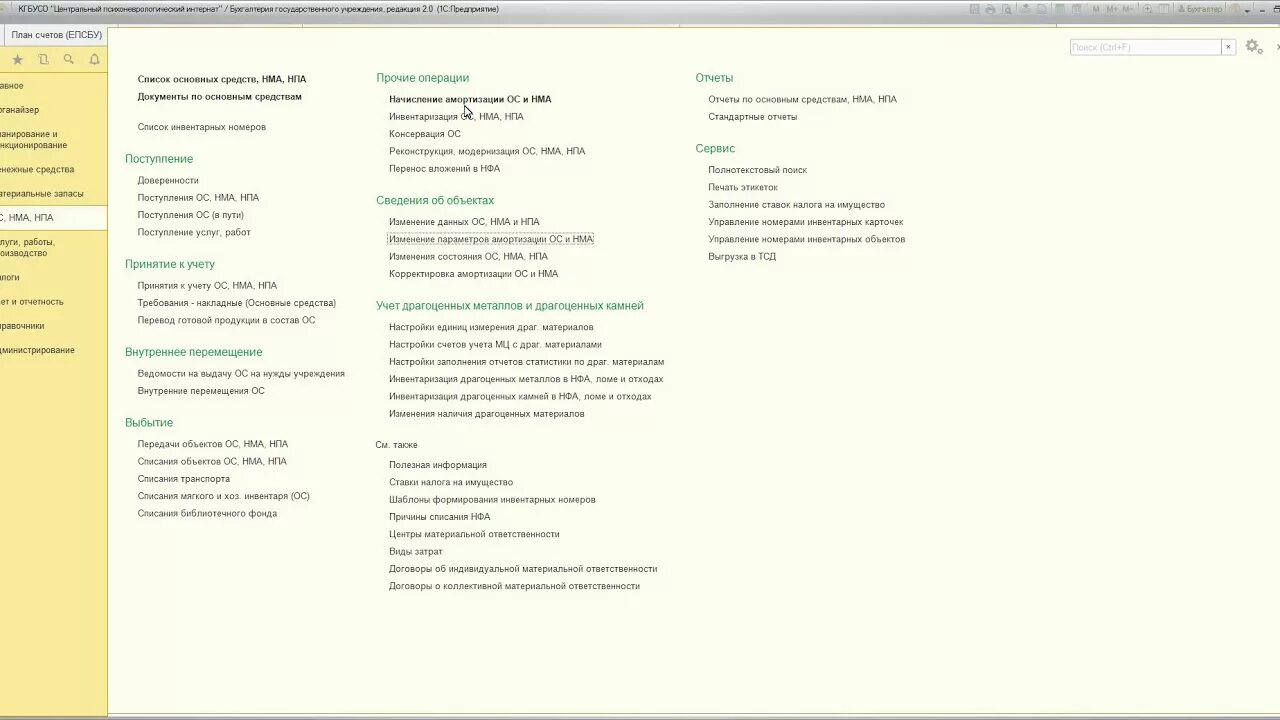Open the Учет и отчетность section
The width and height of the screenshot is (1280, 720).
32,301
